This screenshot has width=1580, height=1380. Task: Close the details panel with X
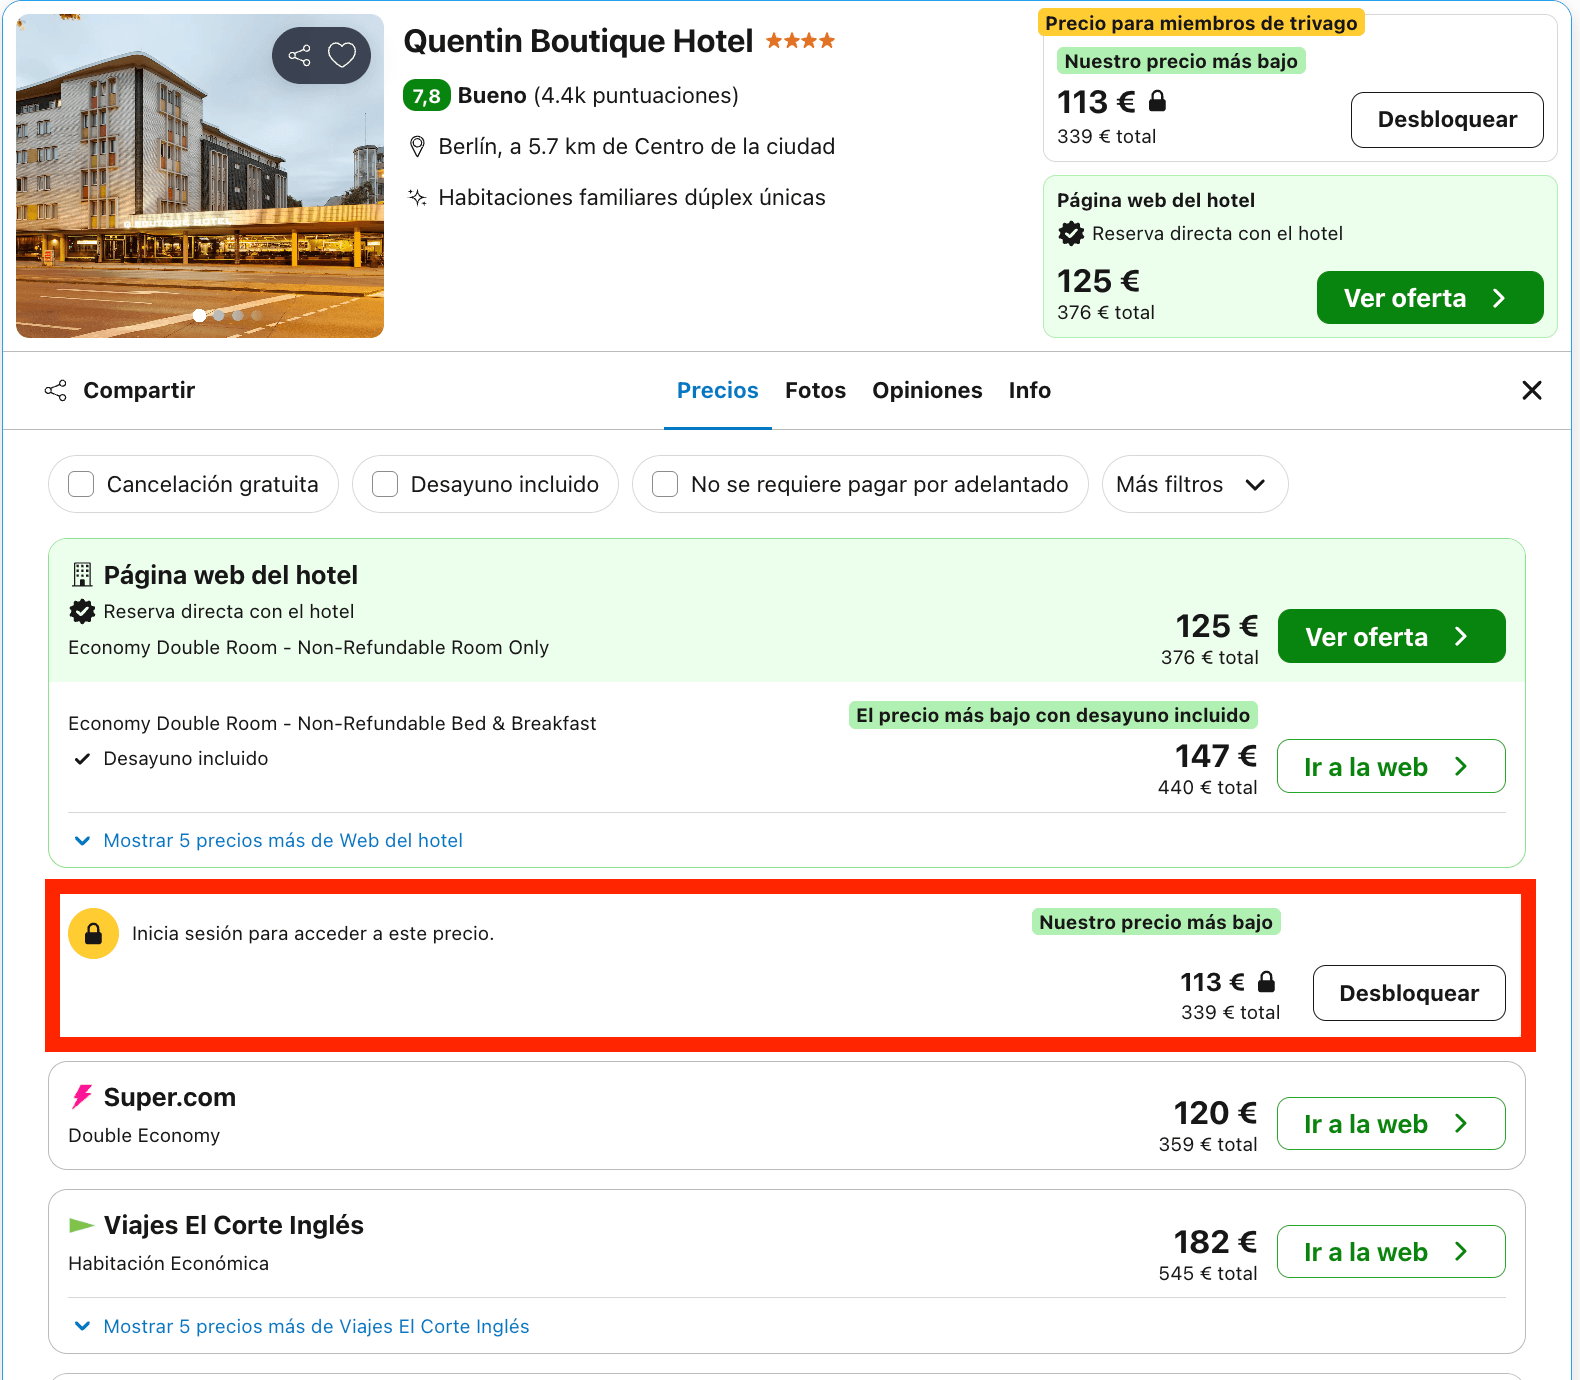click(x=1531, y=391)
